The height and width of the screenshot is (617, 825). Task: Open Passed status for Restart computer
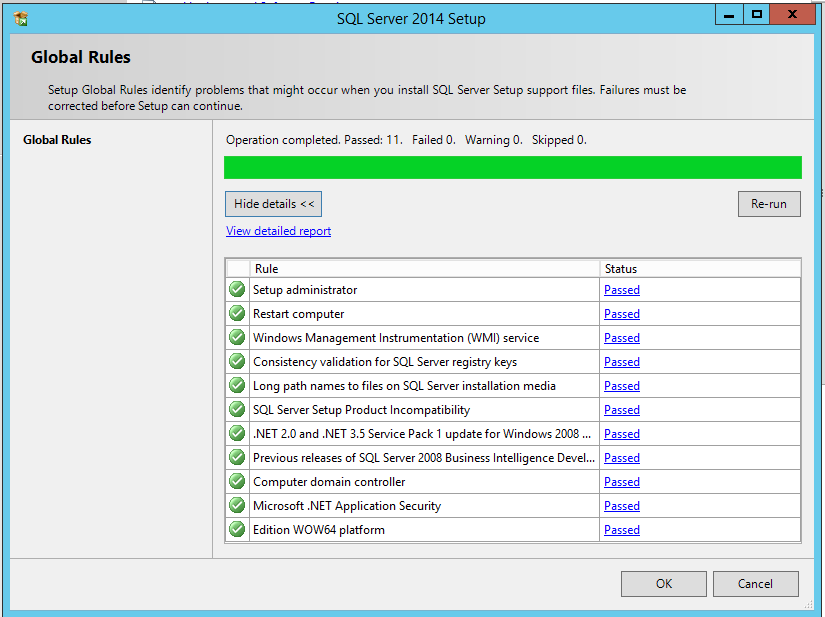(x=622, y=314)
